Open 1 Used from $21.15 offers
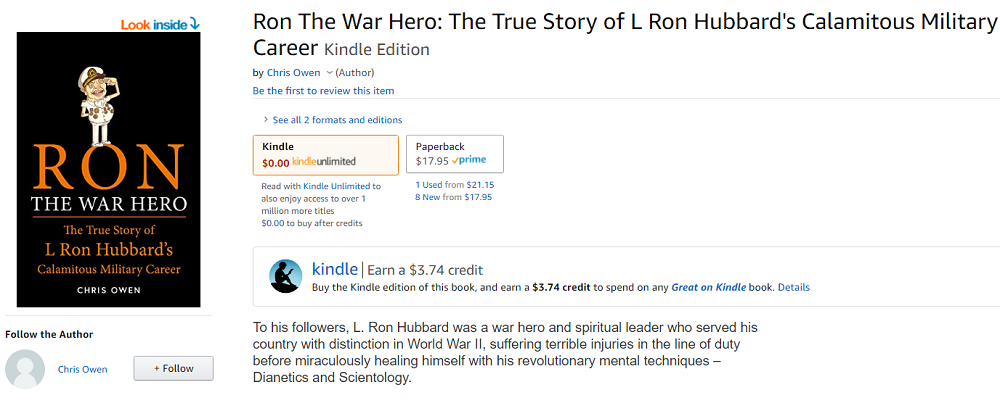1000x411 pixels. tap(455, 185)
